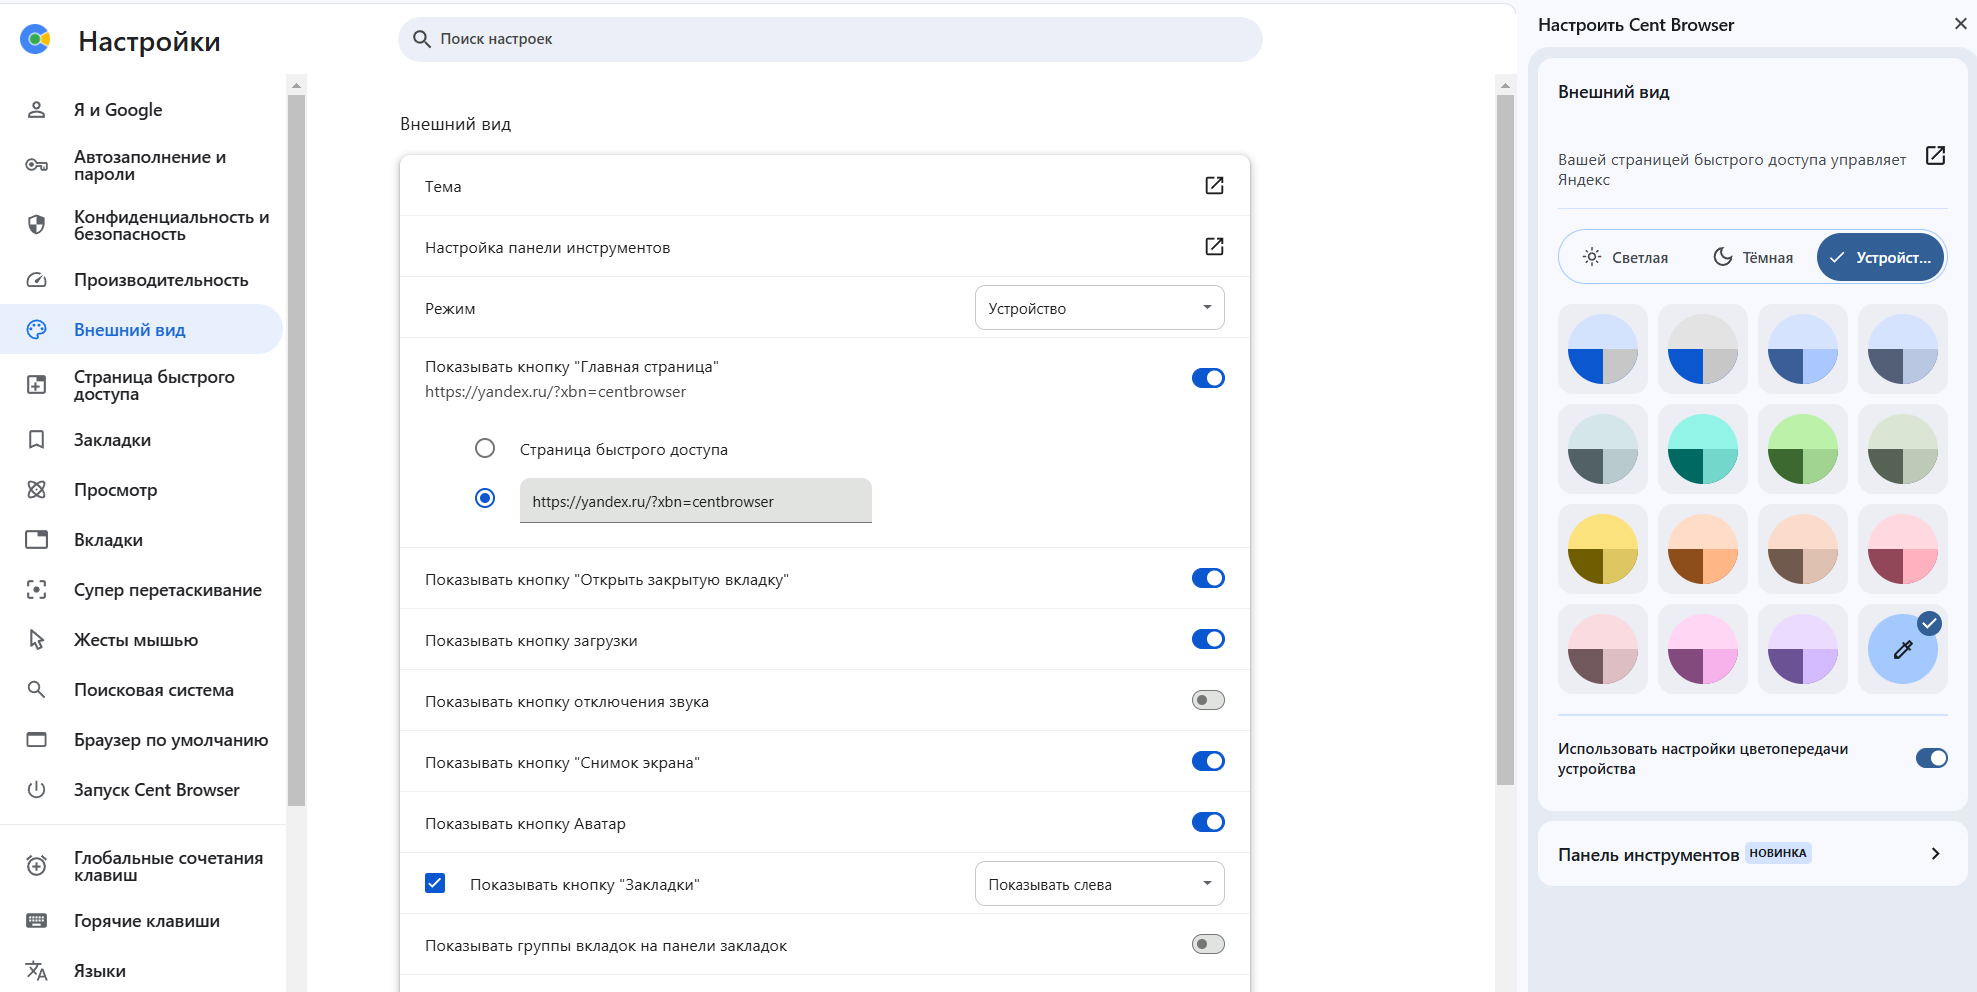
Task: Click the icon for Глобальные сочетания клавиш
Action: coord(37,866)
